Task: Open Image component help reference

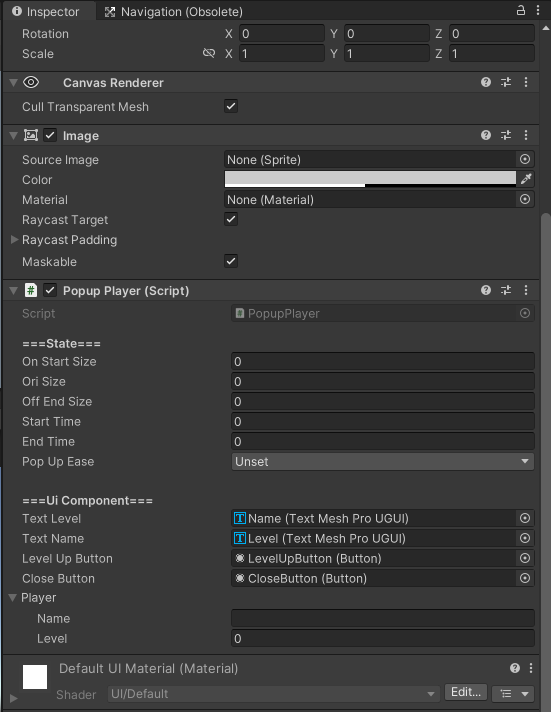Action: pos(486,135)
